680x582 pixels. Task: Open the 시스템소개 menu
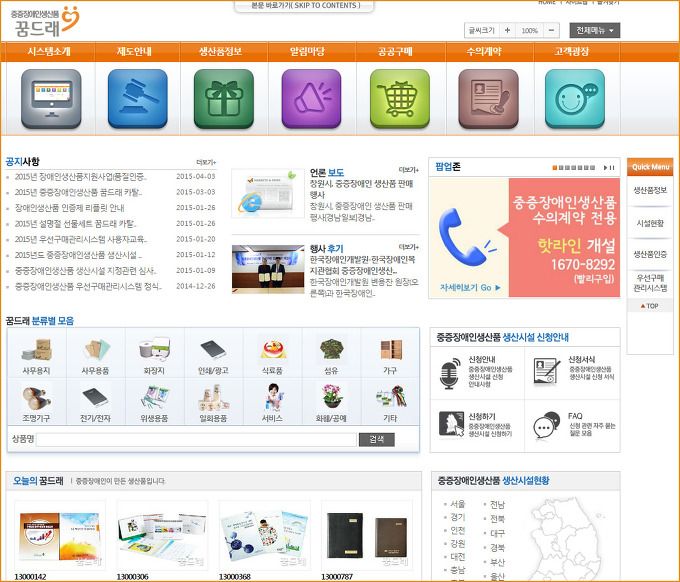tap(49, 52)
